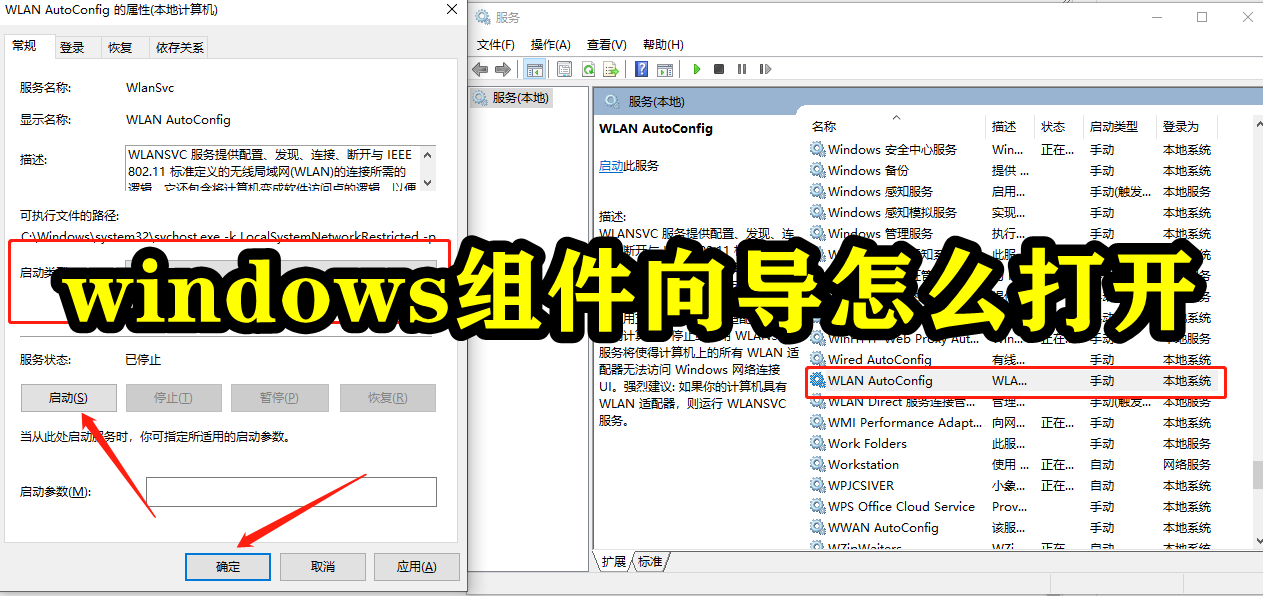Viewport: 1263px width, 596px height.
Task: Click gear icon of Windows 感知模拟服务 row
Action: pos(818,212)
